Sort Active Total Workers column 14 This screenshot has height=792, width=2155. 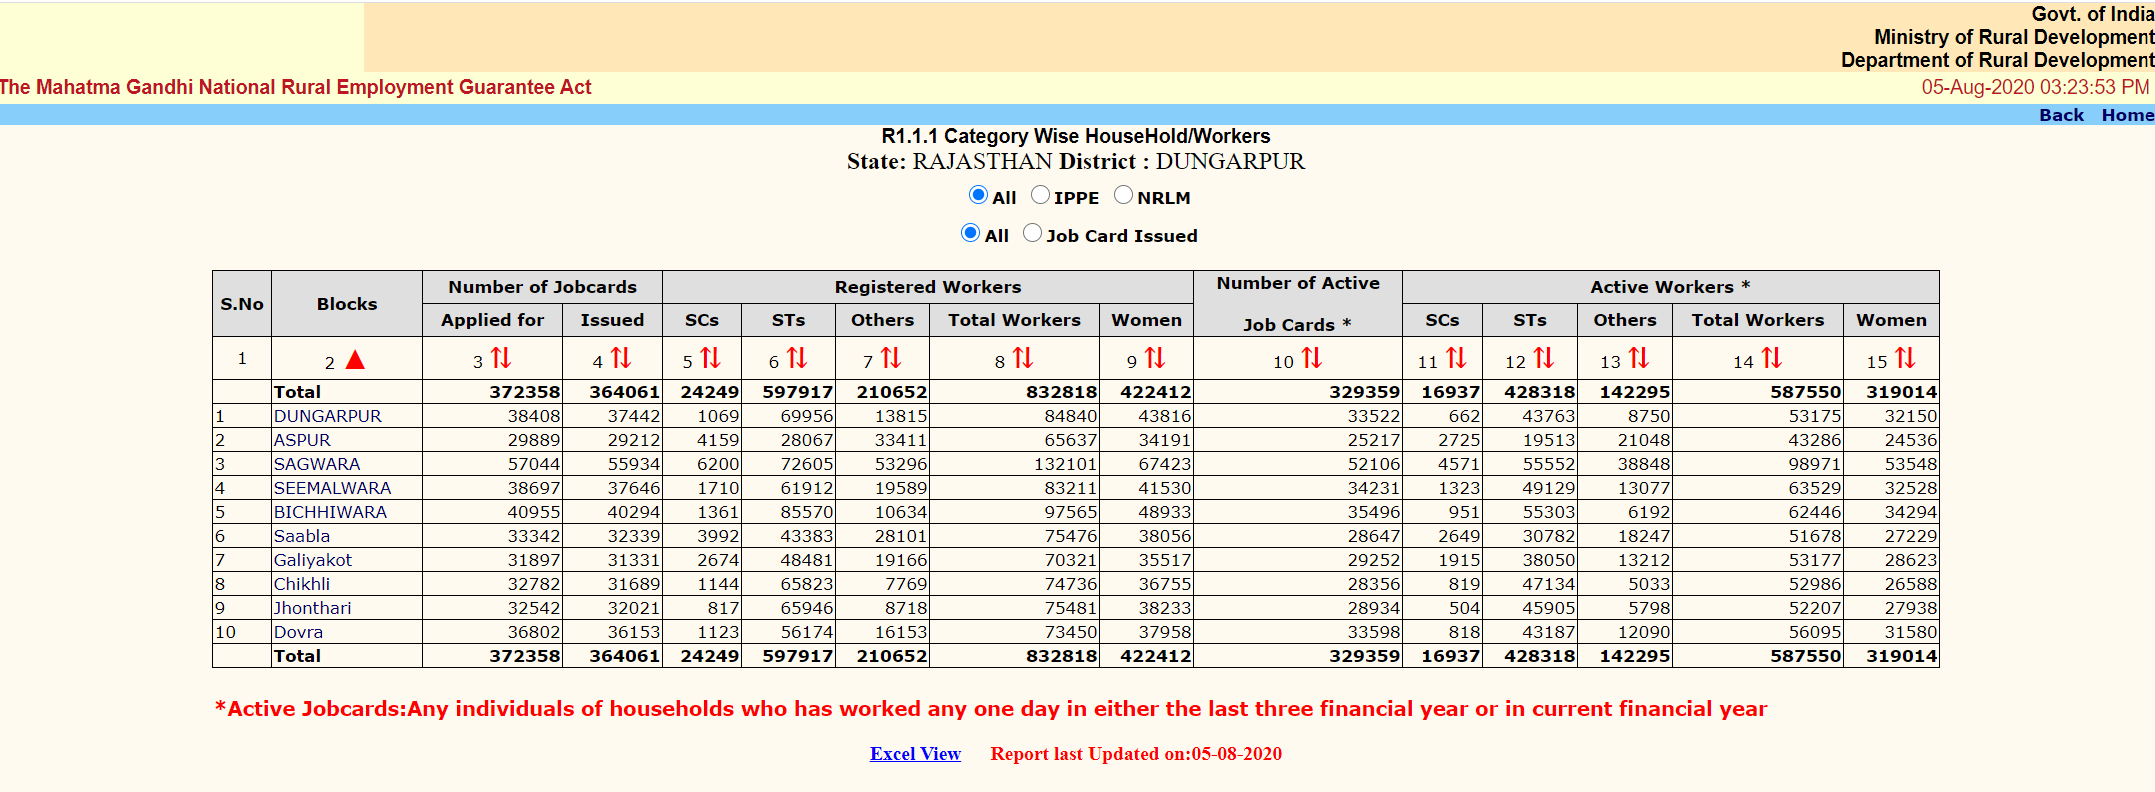[x=1771, y=358]
